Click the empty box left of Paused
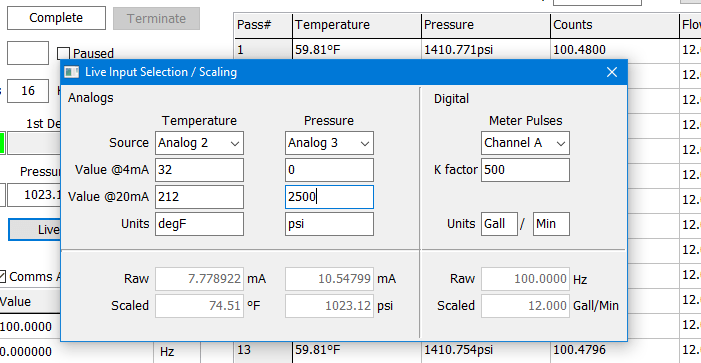This screenshot has height=363, width=701. point(28,53)
